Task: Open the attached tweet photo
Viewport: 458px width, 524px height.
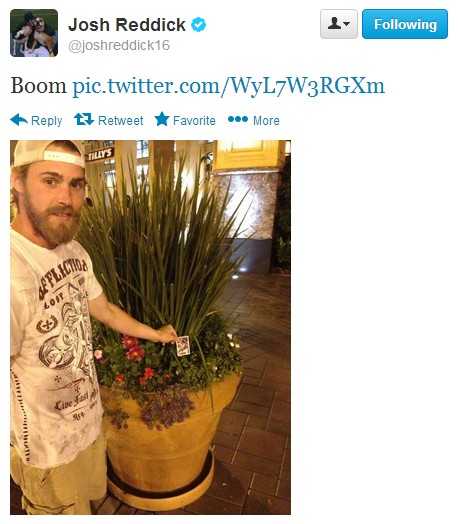Action: (x=150, y=327)
